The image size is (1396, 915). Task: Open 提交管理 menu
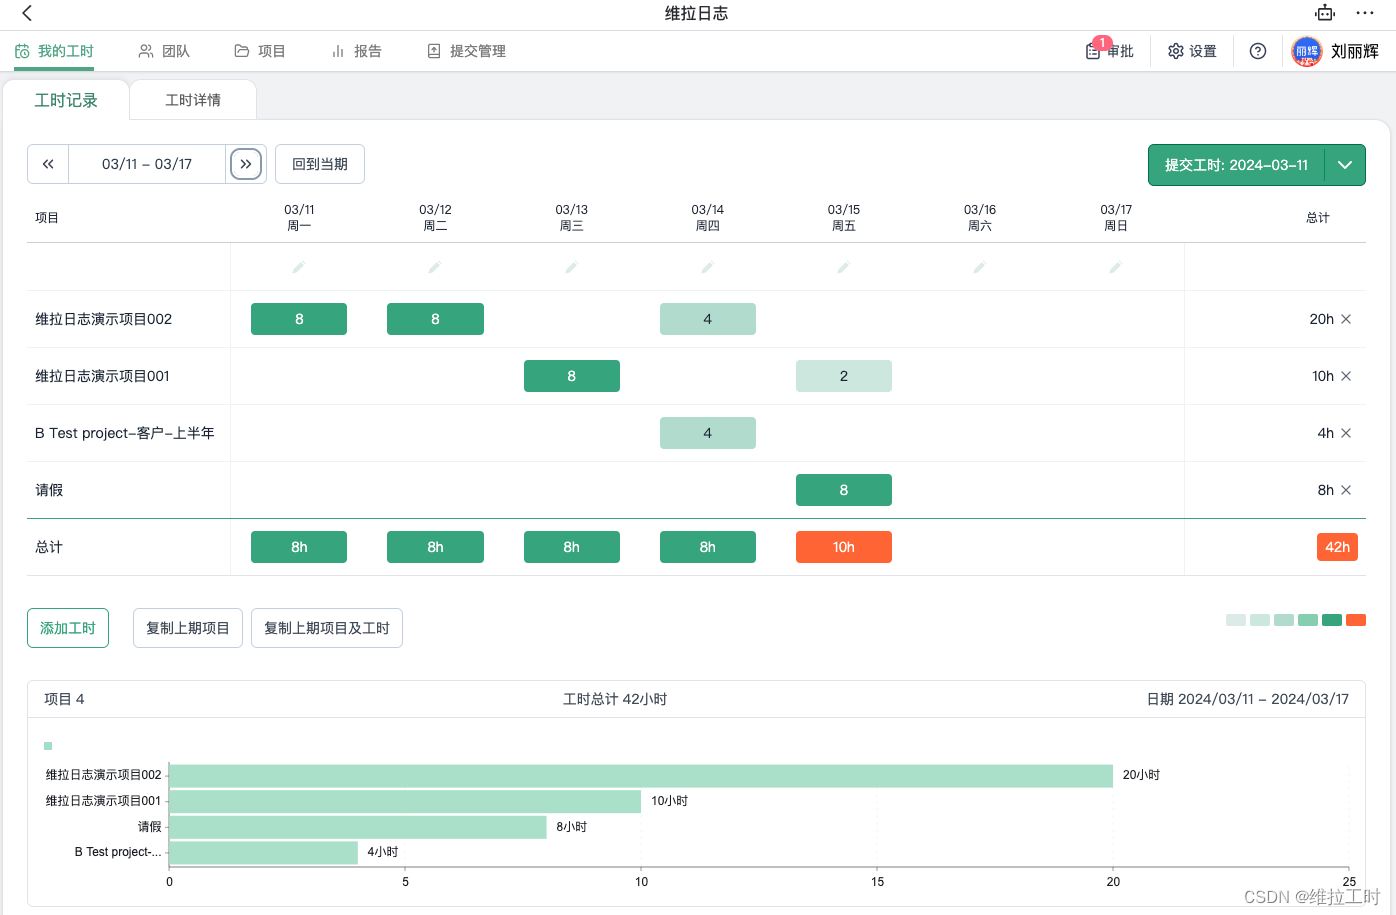[466, 51]
